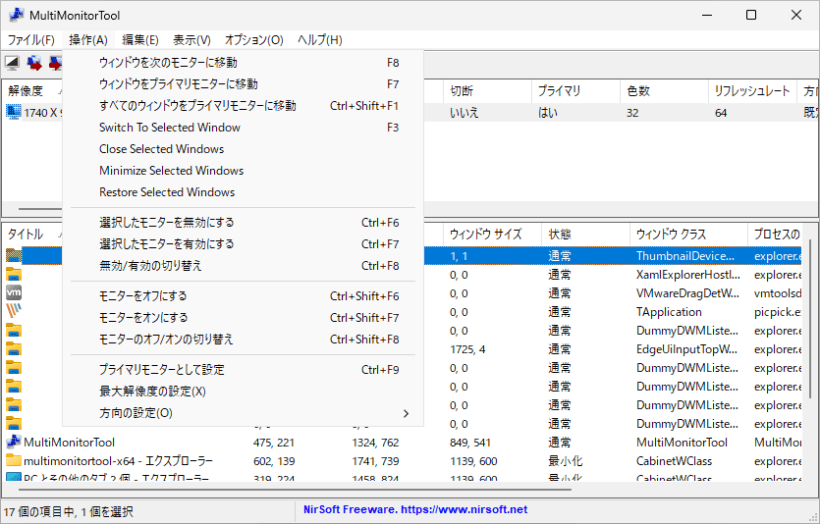The image size is (820, 524).
Task: Click the window list horizontal scrollbar
Action: [295, 489]
